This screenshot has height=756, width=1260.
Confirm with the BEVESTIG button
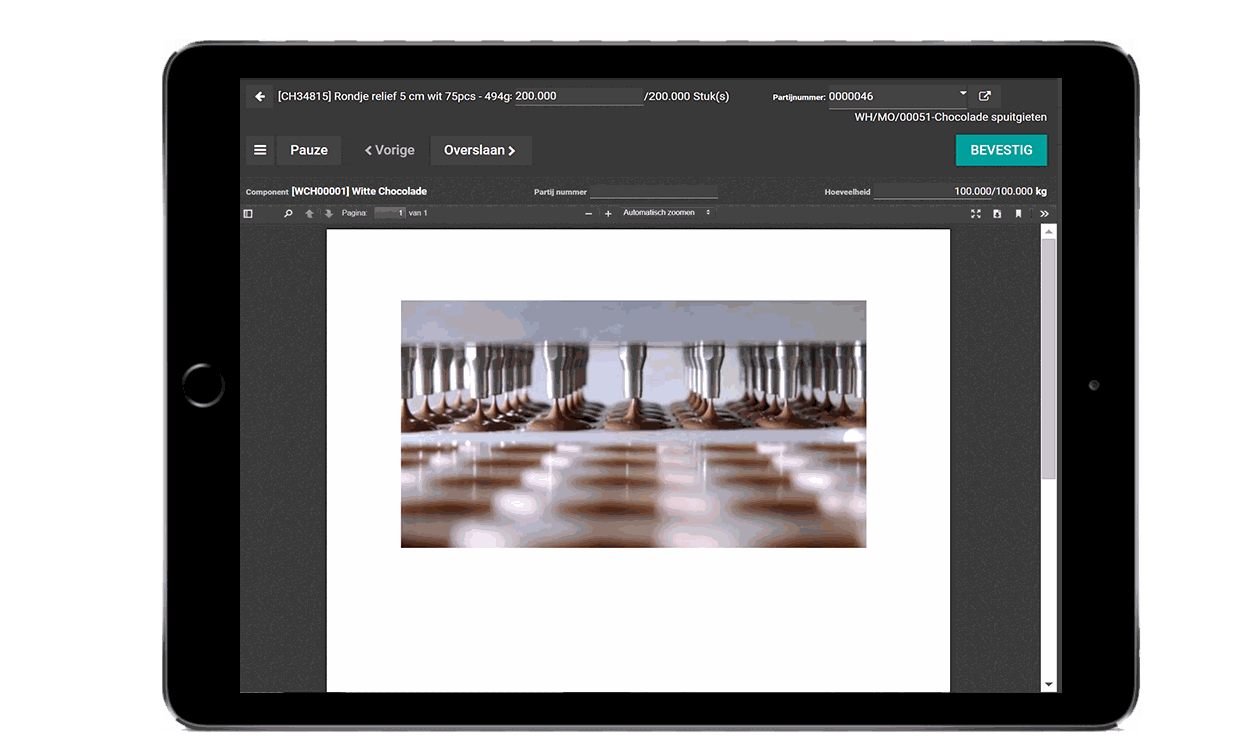click(1001, 150)
